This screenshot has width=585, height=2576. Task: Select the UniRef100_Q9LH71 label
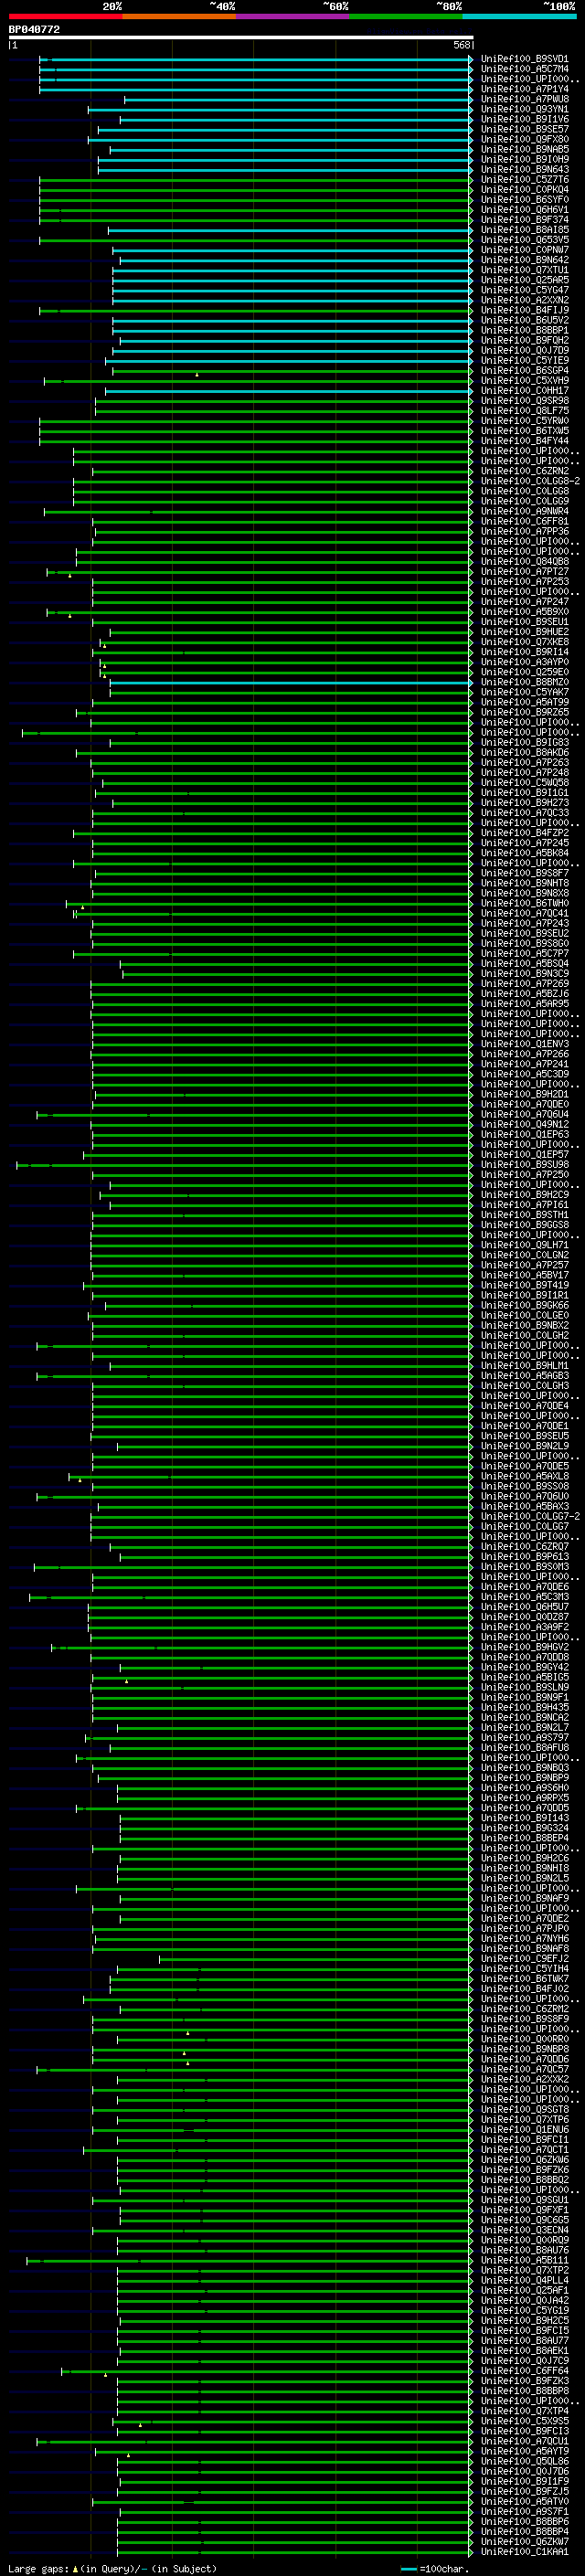[x=524, y=1245]
